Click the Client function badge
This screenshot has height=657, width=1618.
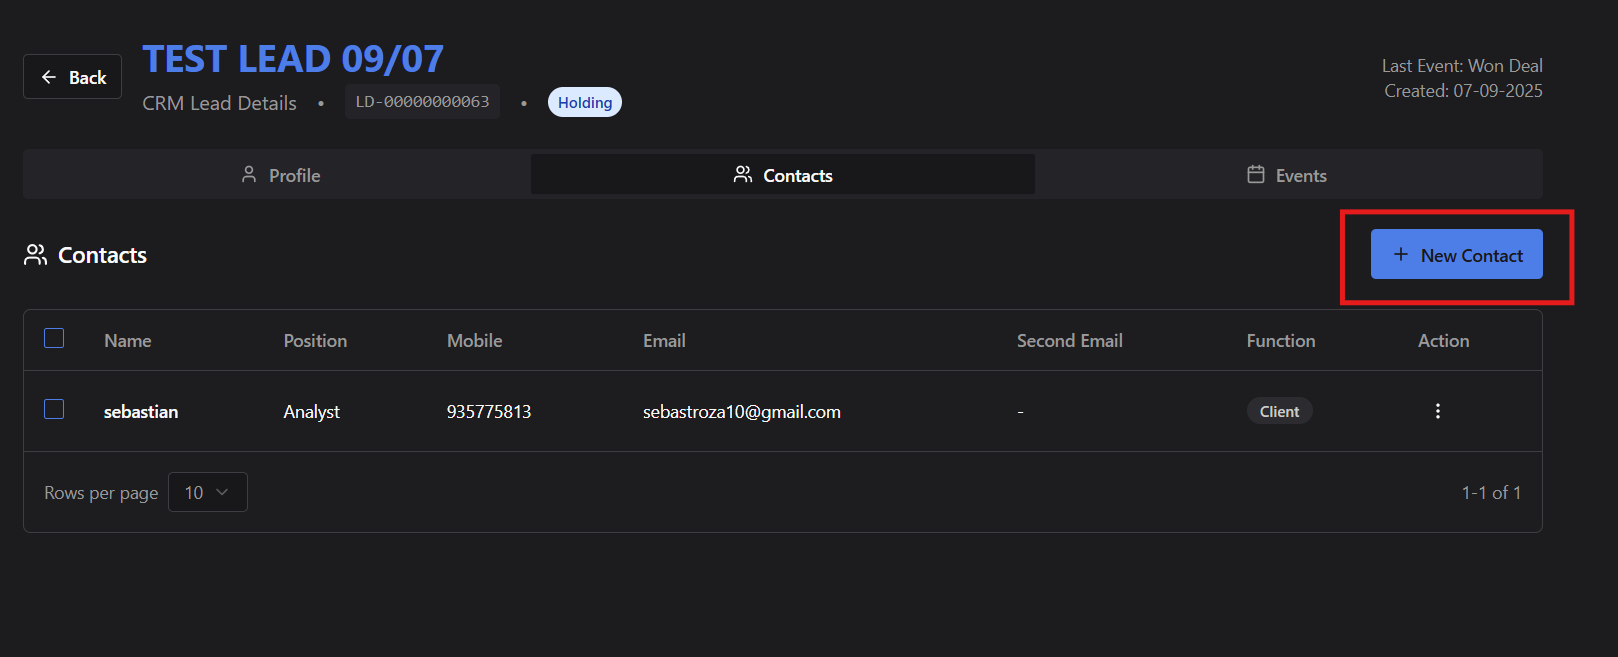coord(1279,411)
